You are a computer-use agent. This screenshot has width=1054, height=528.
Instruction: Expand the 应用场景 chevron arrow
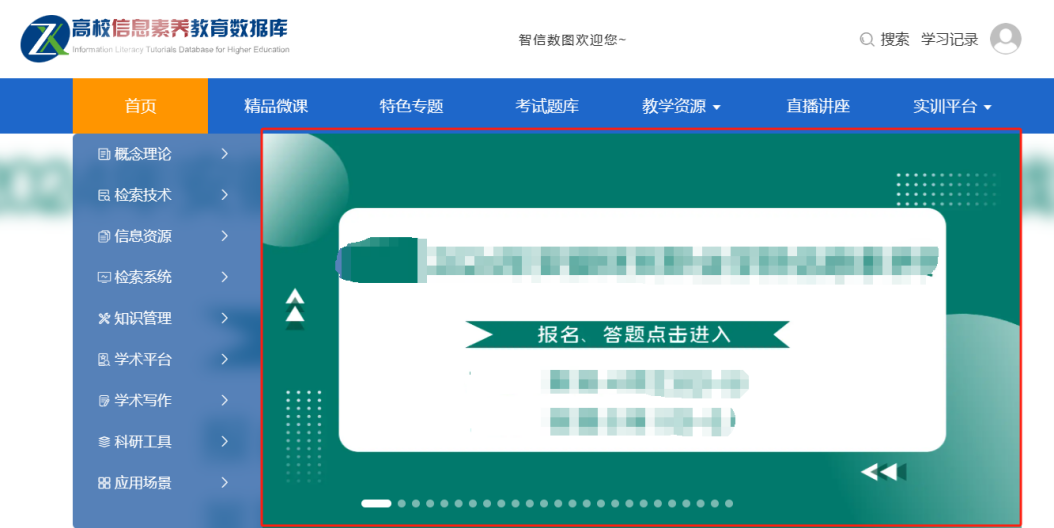(x=225, y=482)
